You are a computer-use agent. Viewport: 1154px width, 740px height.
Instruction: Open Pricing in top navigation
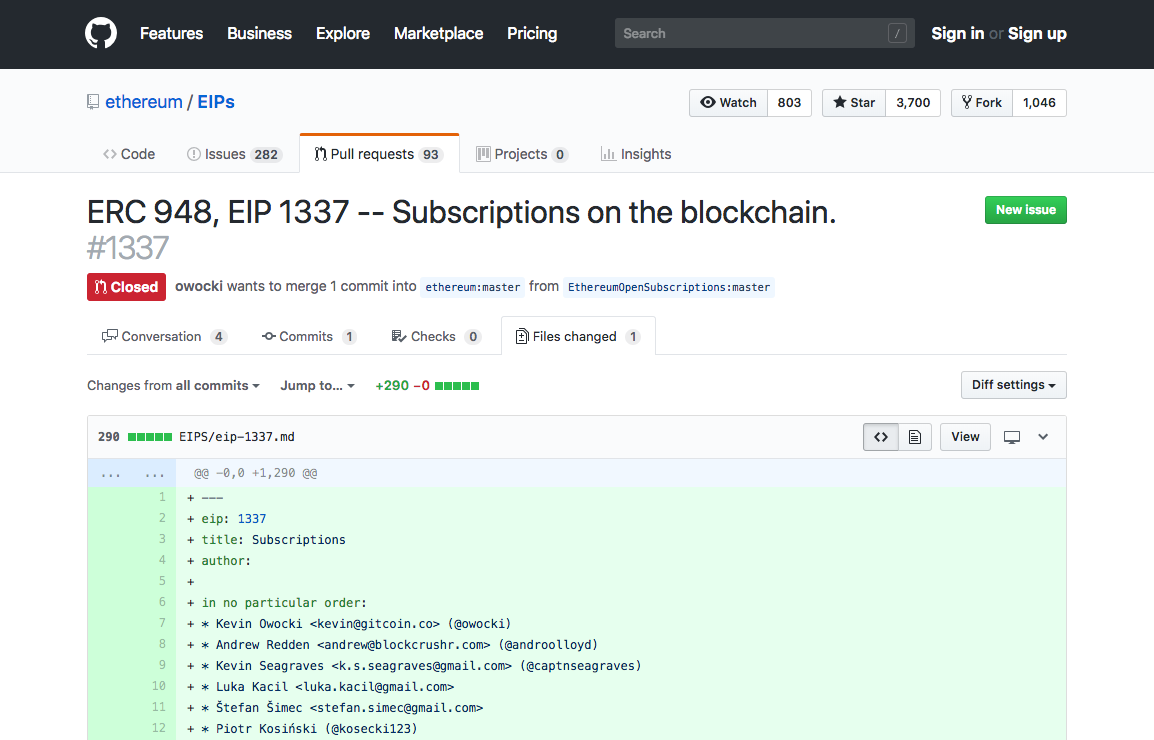point(532,33)
